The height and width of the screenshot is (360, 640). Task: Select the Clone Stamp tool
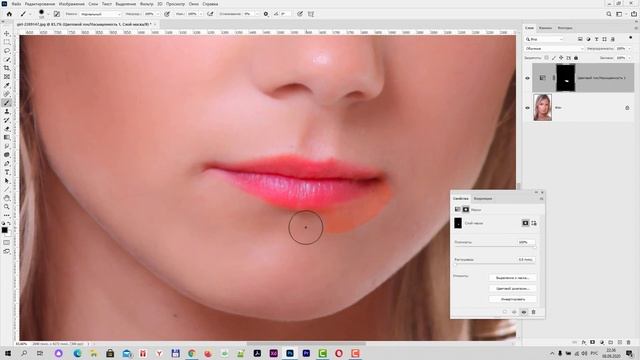tap(7, 111)
